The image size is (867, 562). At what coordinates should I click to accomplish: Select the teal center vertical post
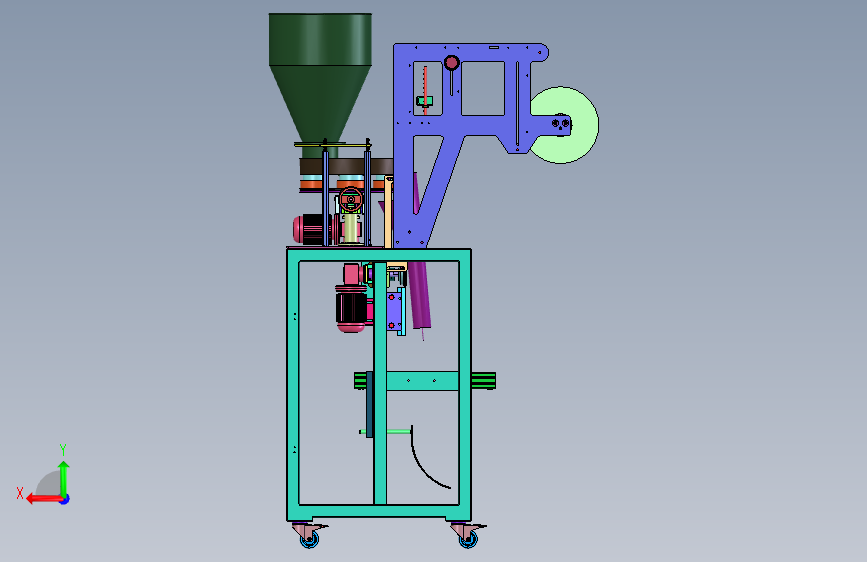(x=380, y=383)
